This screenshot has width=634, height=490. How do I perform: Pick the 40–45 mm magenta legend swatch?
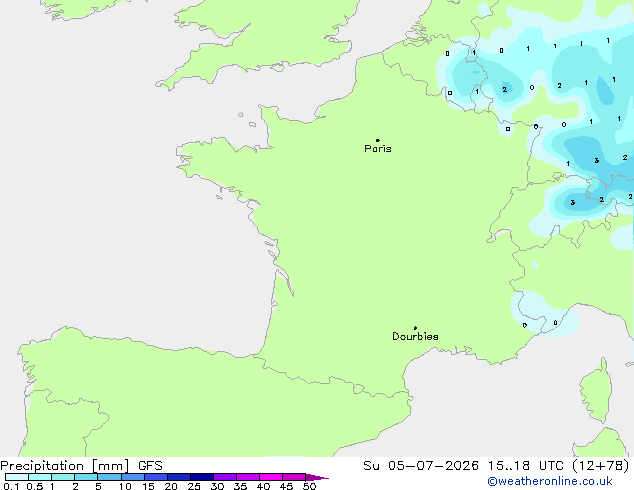point(271,477)
